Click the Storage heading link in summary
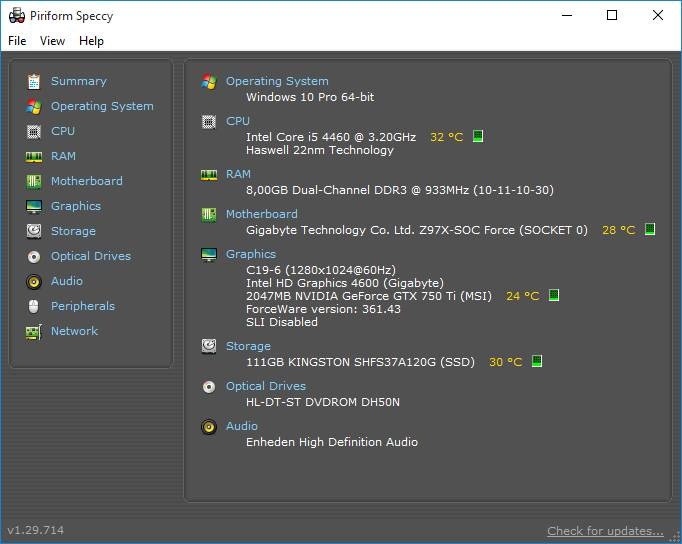682x544 pixels. coord(248,347)
